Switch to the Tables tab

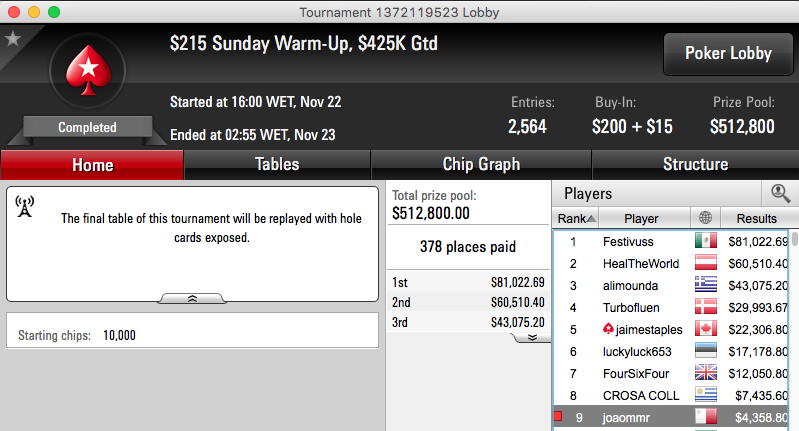(277, 165)
